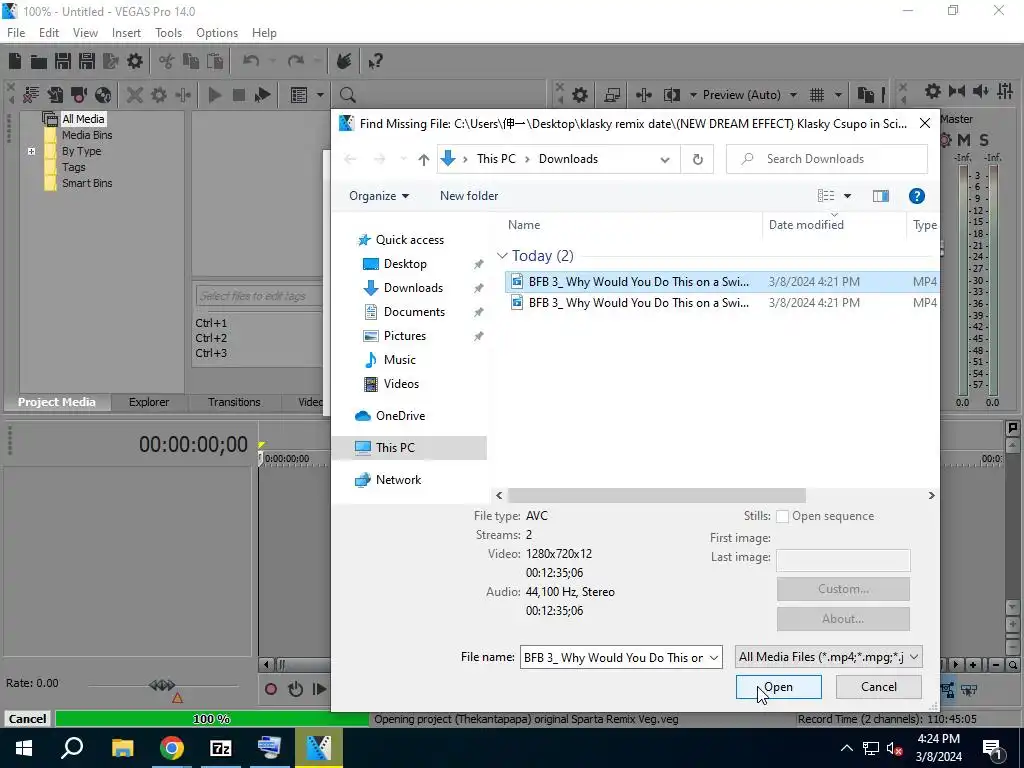Click the Start Preview play icon in Project Media

pos(215,95)
